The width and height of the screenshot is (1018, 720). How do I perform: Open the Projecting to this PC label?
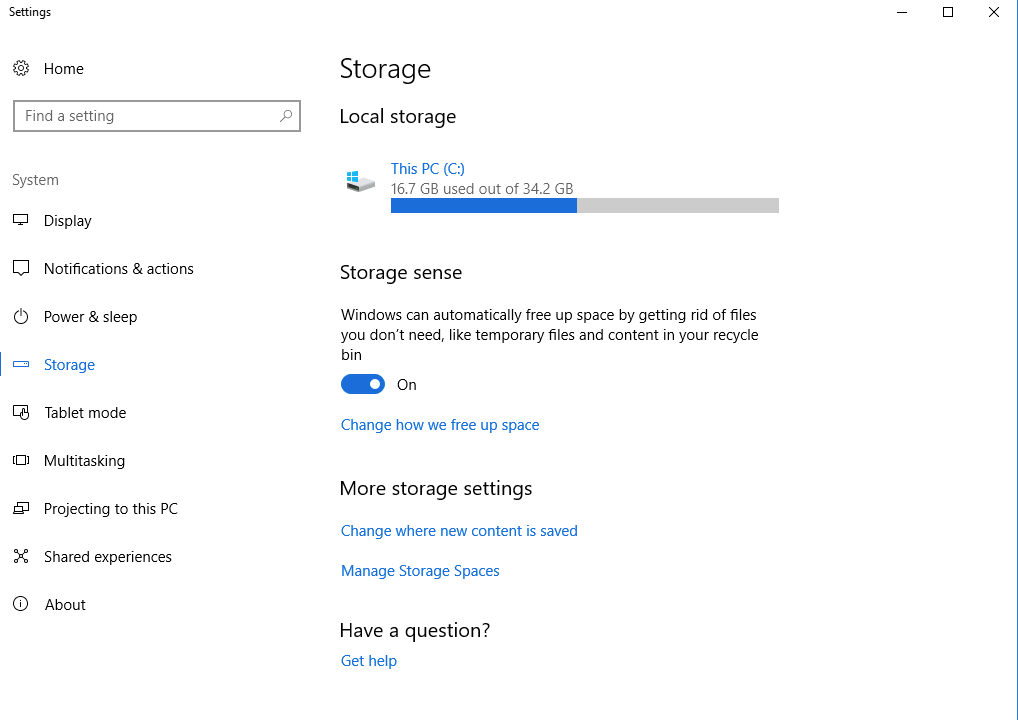coord(110,509)
